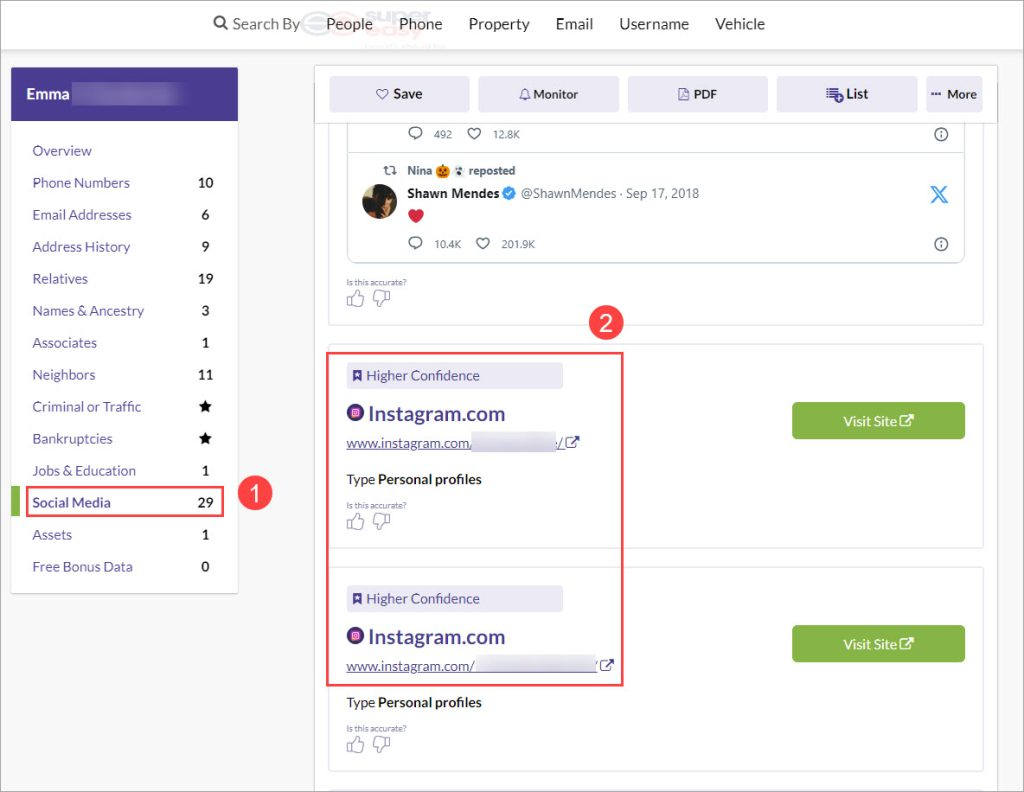Click the @ShawnMendes handle
The width and height of the screenshot is (1024, 792).
click(568, 193)
